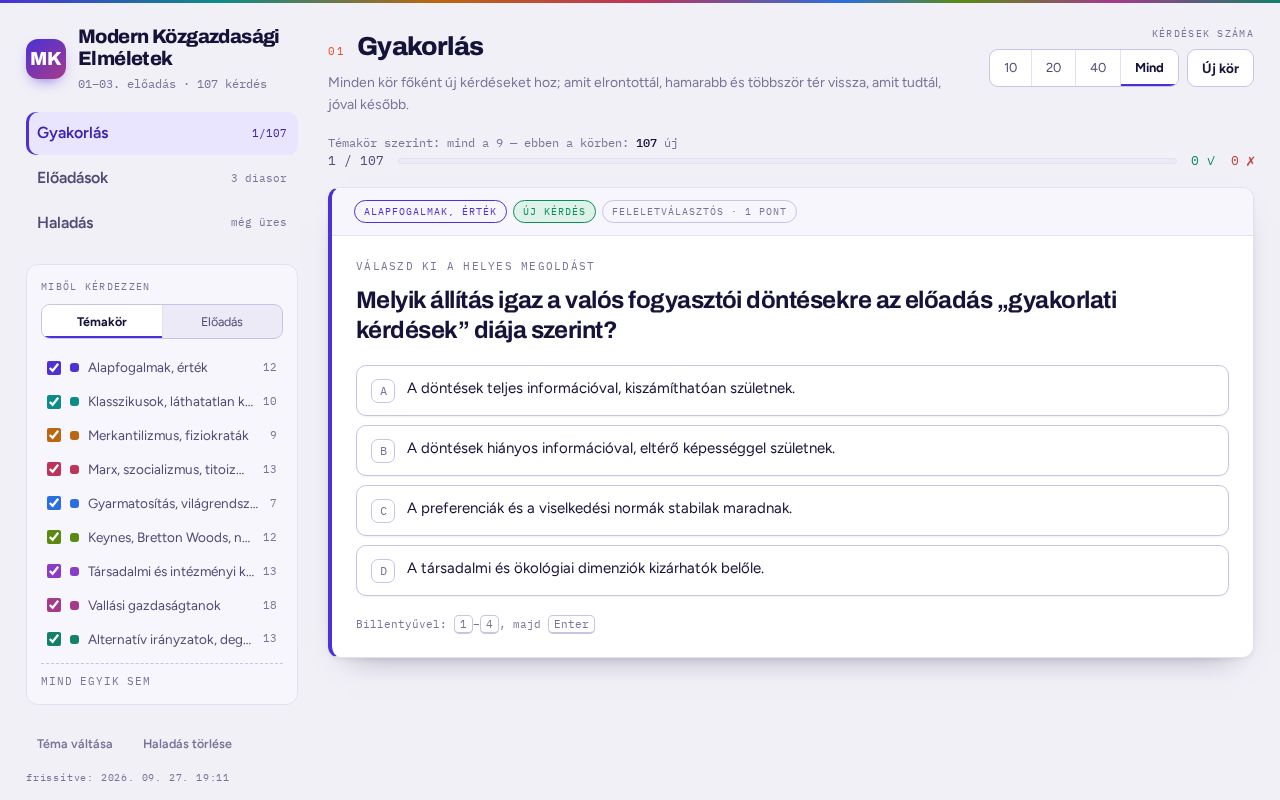
Task: Click the MK app logo icon
Action: pos(46,59)
